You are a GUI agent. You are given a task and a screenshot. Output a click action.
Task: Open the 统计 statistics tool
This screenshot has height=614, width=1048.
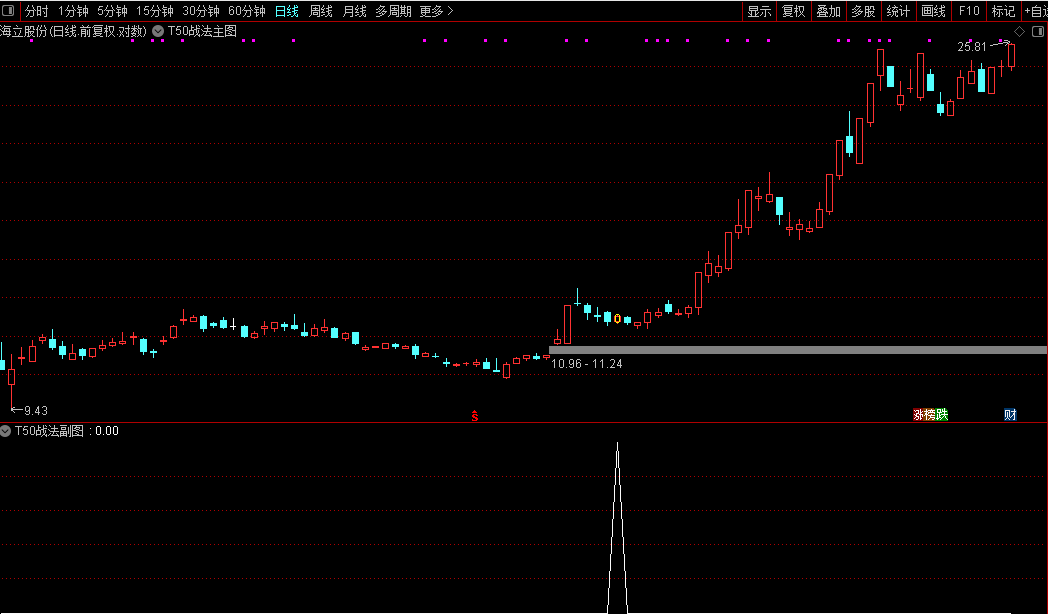(x=898, y=11)
